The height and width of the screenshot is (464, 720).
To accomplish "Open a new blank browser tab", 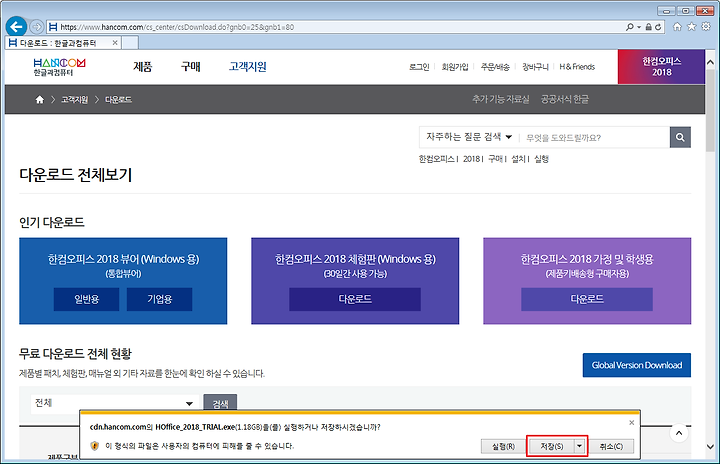I will 130,43.
